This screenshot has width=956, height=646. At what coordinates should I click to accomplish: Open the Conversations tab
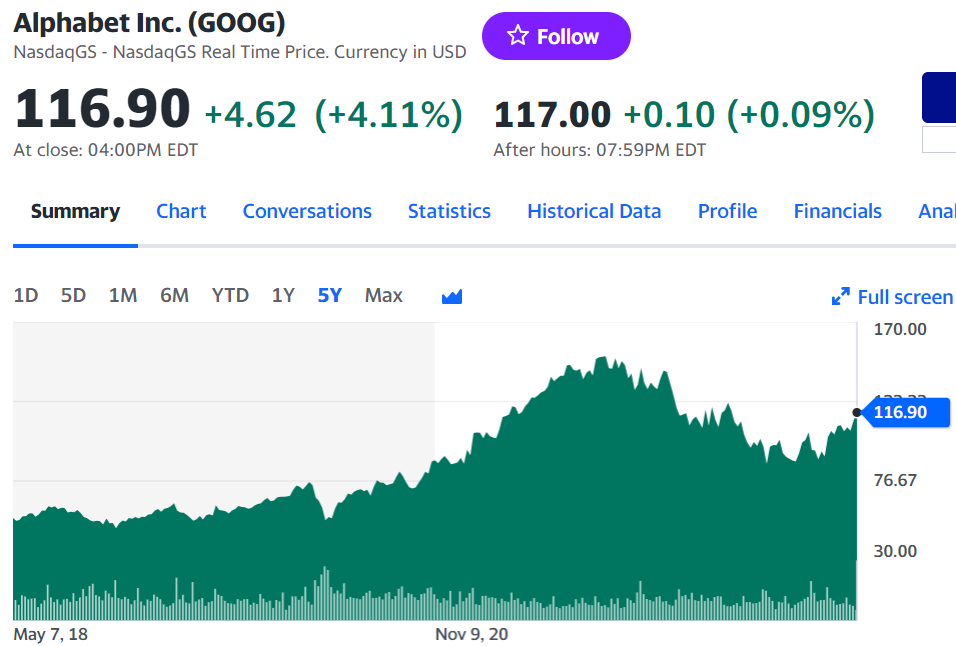coord(307,211)
